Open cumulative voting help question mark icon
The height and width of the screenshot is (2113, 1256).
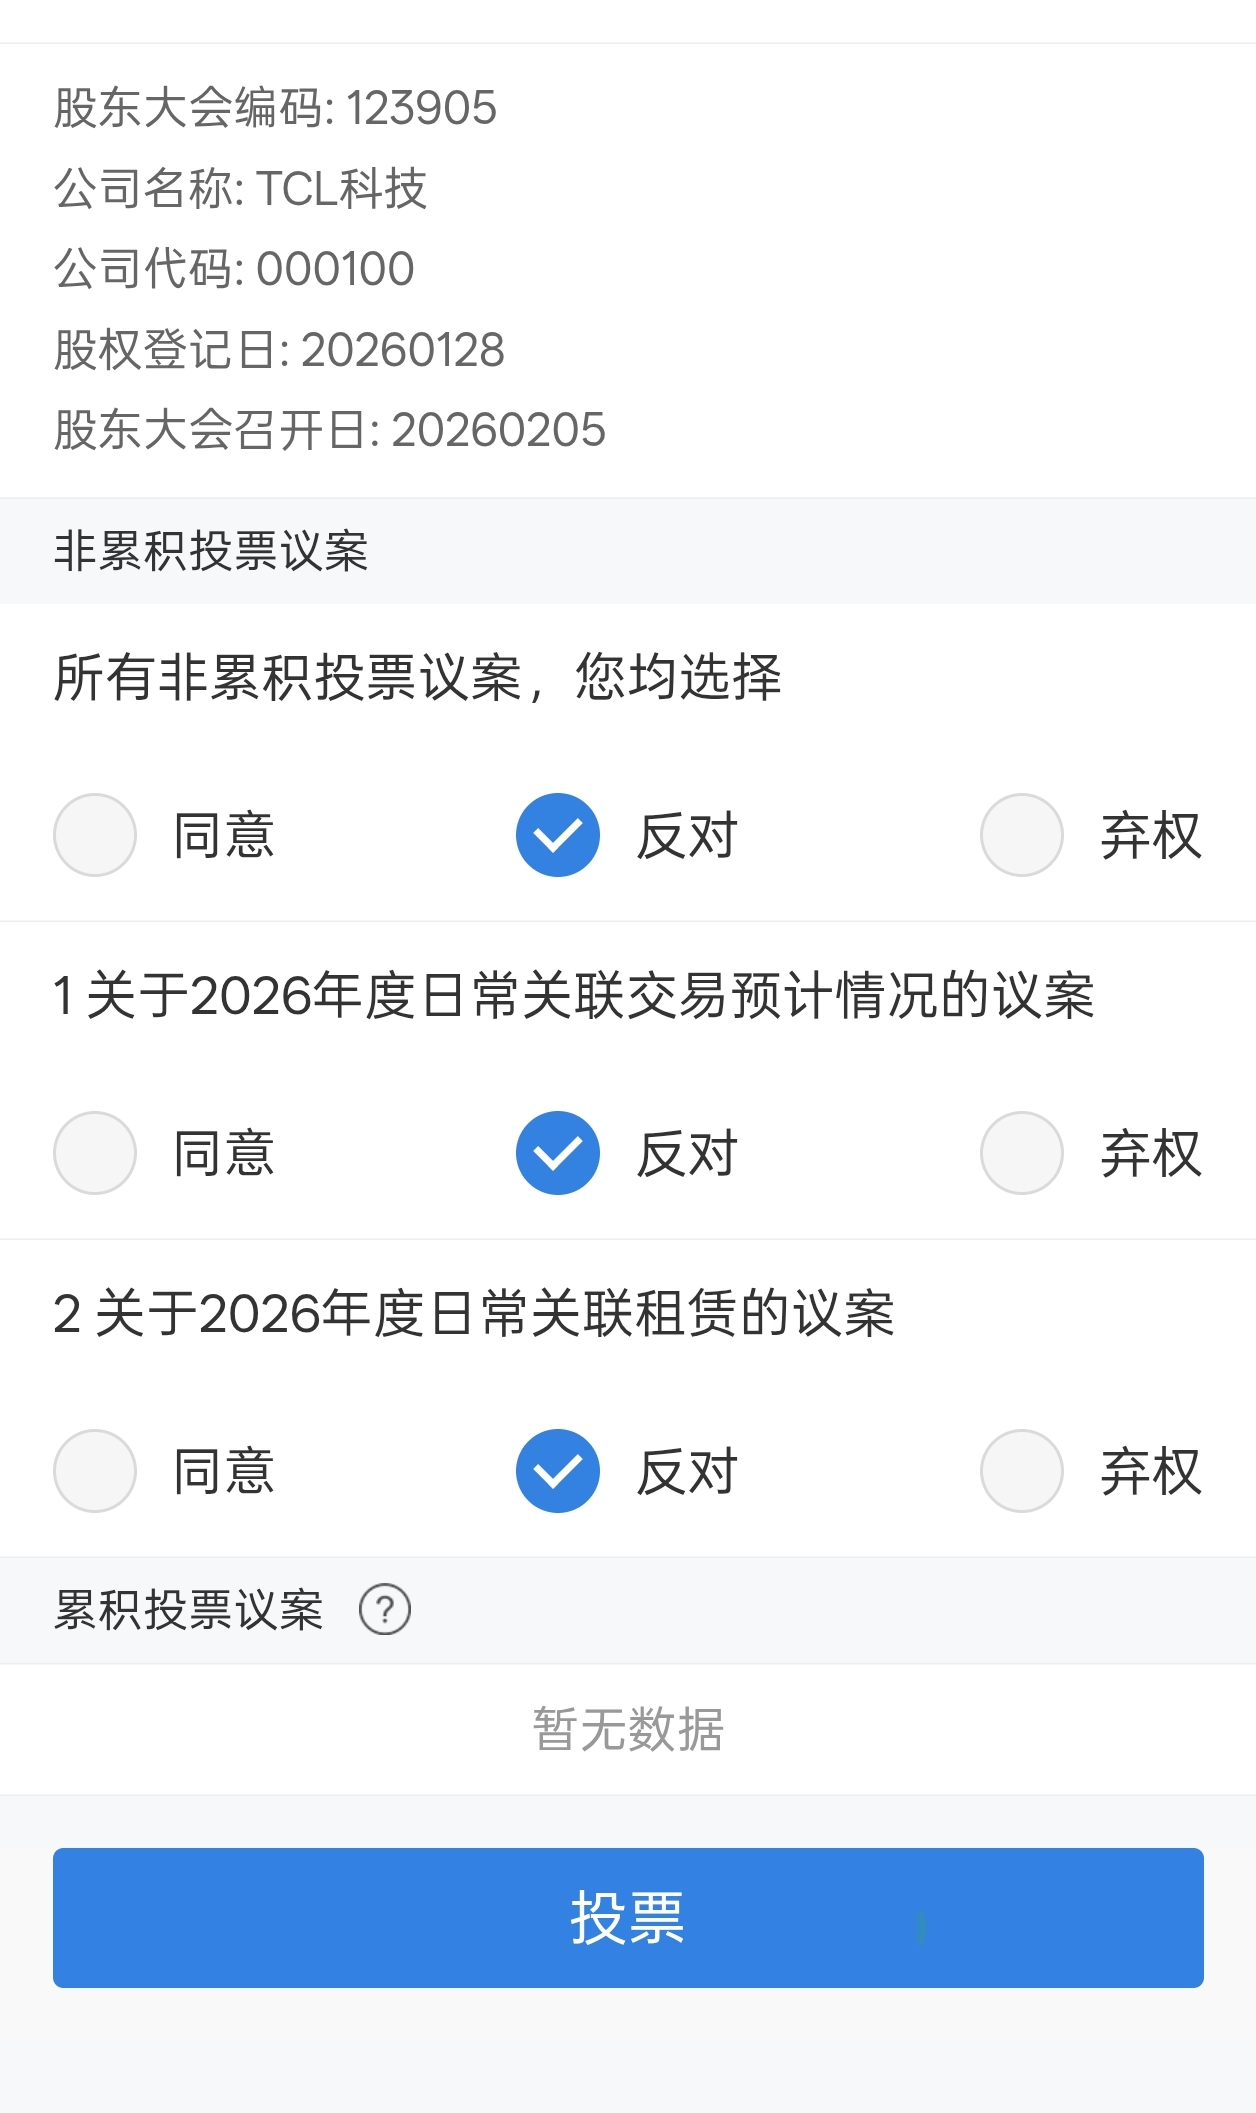pyautogui.click(x=385, y=1610)
